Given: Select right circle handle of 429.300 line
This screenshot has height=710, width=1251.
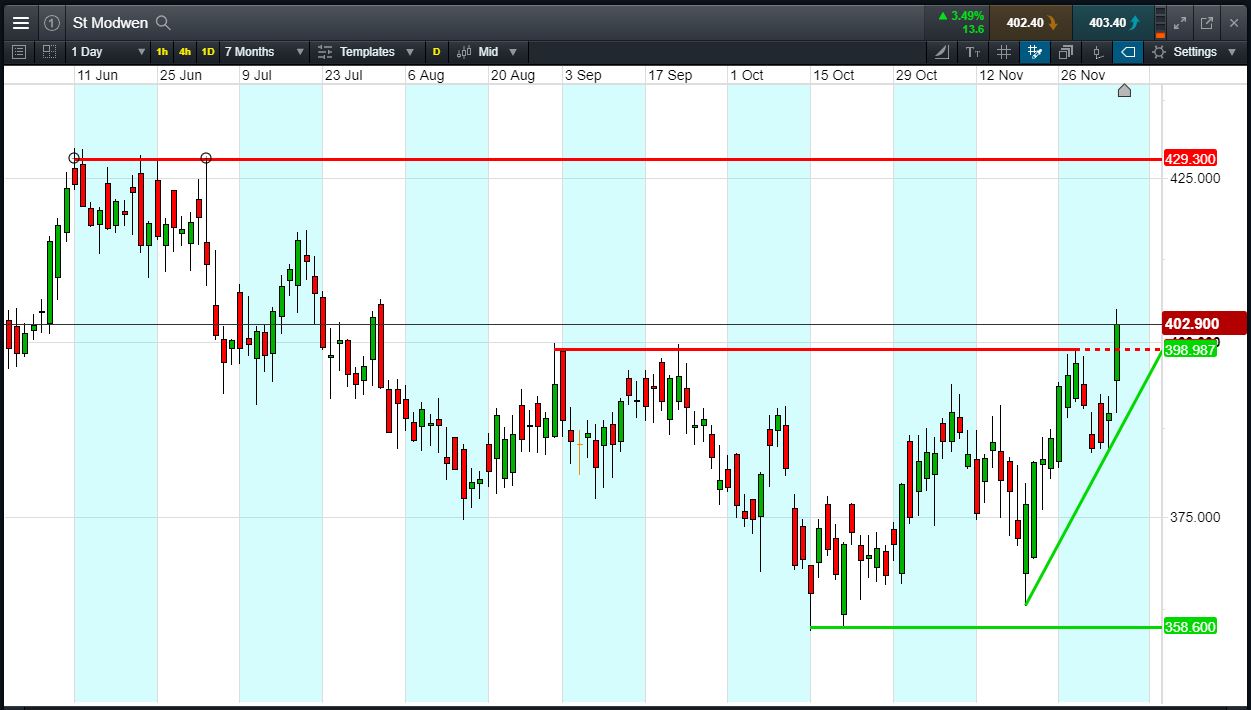Looking at the screenshot, I should pos(206,158).
